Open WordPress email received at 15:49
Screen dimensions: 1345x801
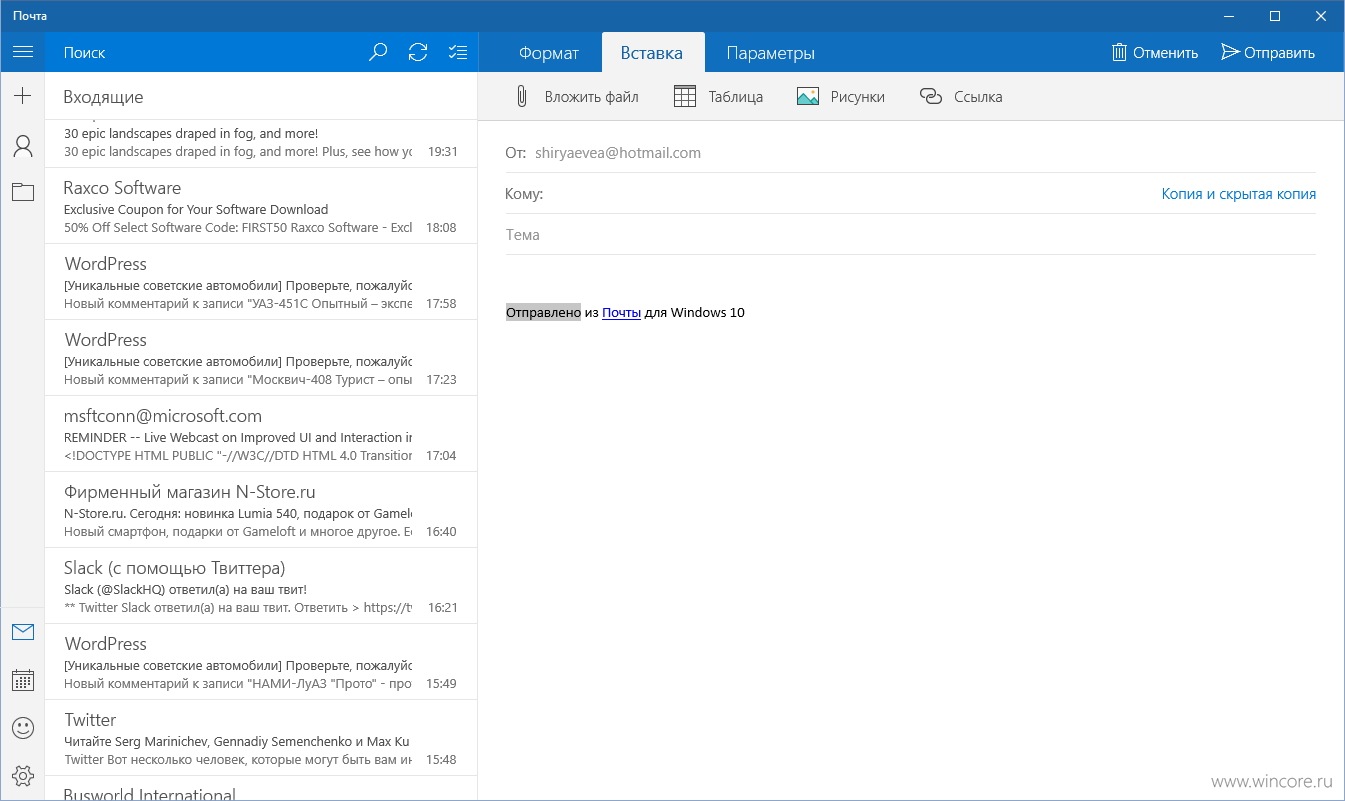261,662
